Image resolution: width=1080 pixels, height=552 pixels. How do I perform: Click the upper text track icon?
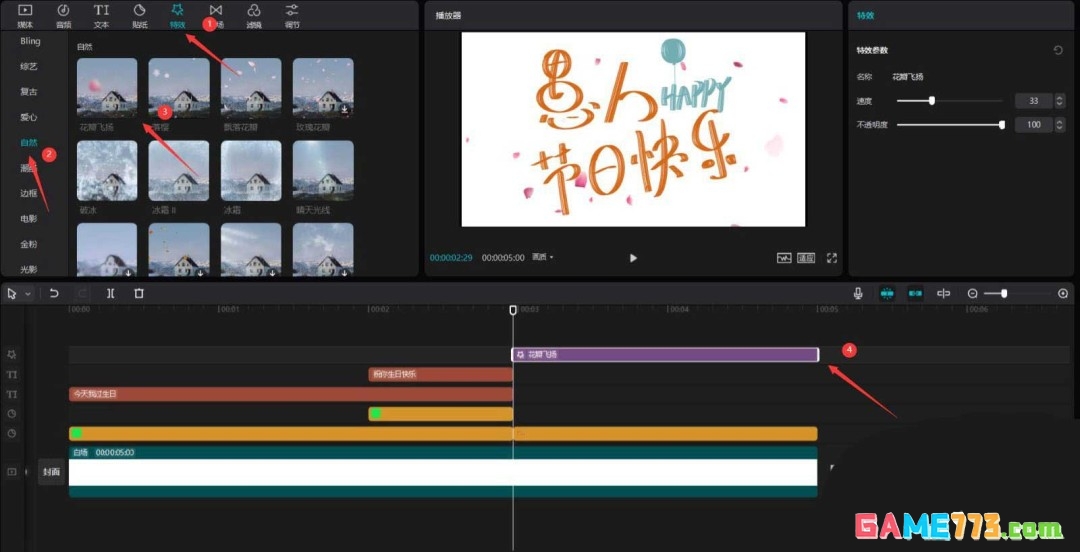[x=12, y=374]
